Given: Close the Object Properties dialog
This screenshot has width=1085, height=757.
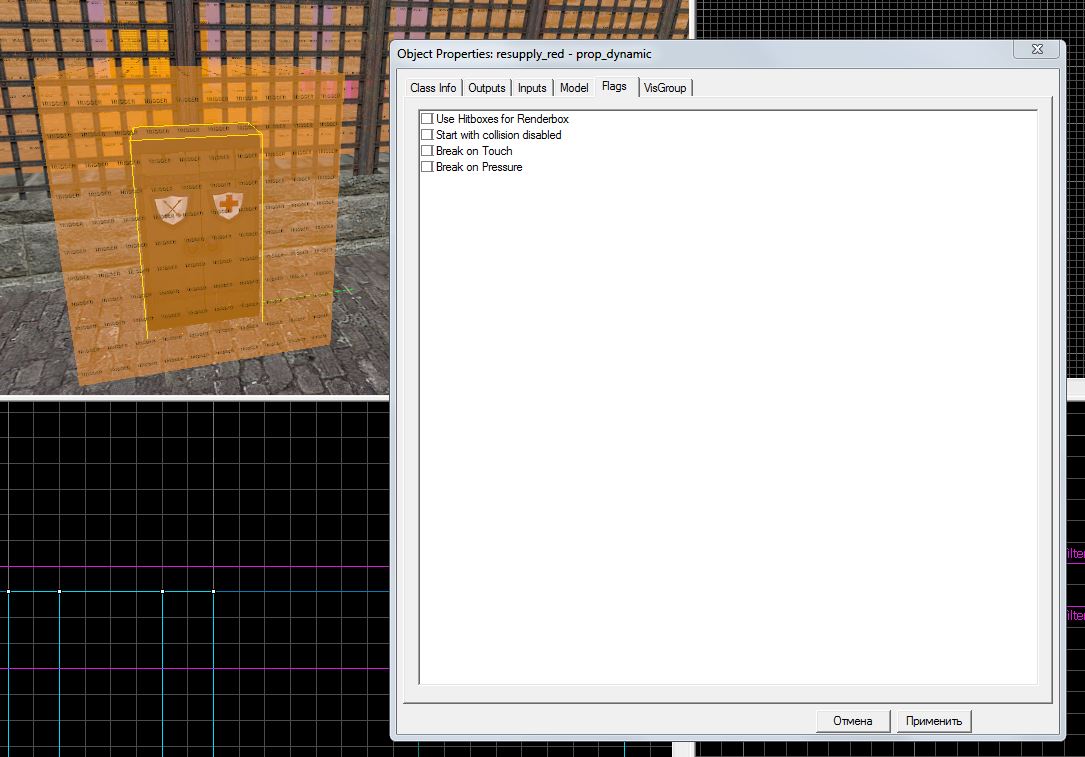Looking at the screenshot, I should coord(1037,49).
